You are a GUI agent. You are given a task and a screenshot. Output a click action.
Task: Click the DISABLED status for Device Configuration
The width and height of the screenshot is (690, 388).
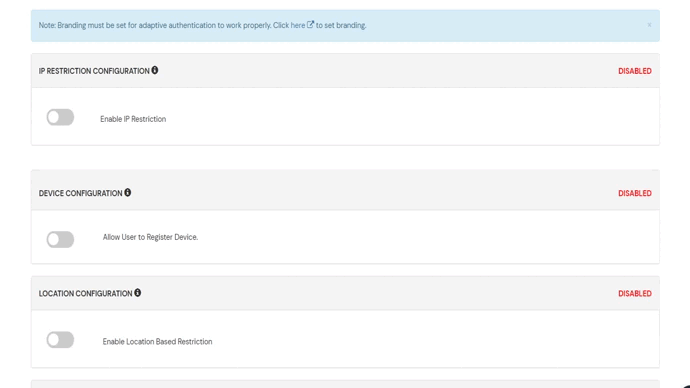pos(635,194)
